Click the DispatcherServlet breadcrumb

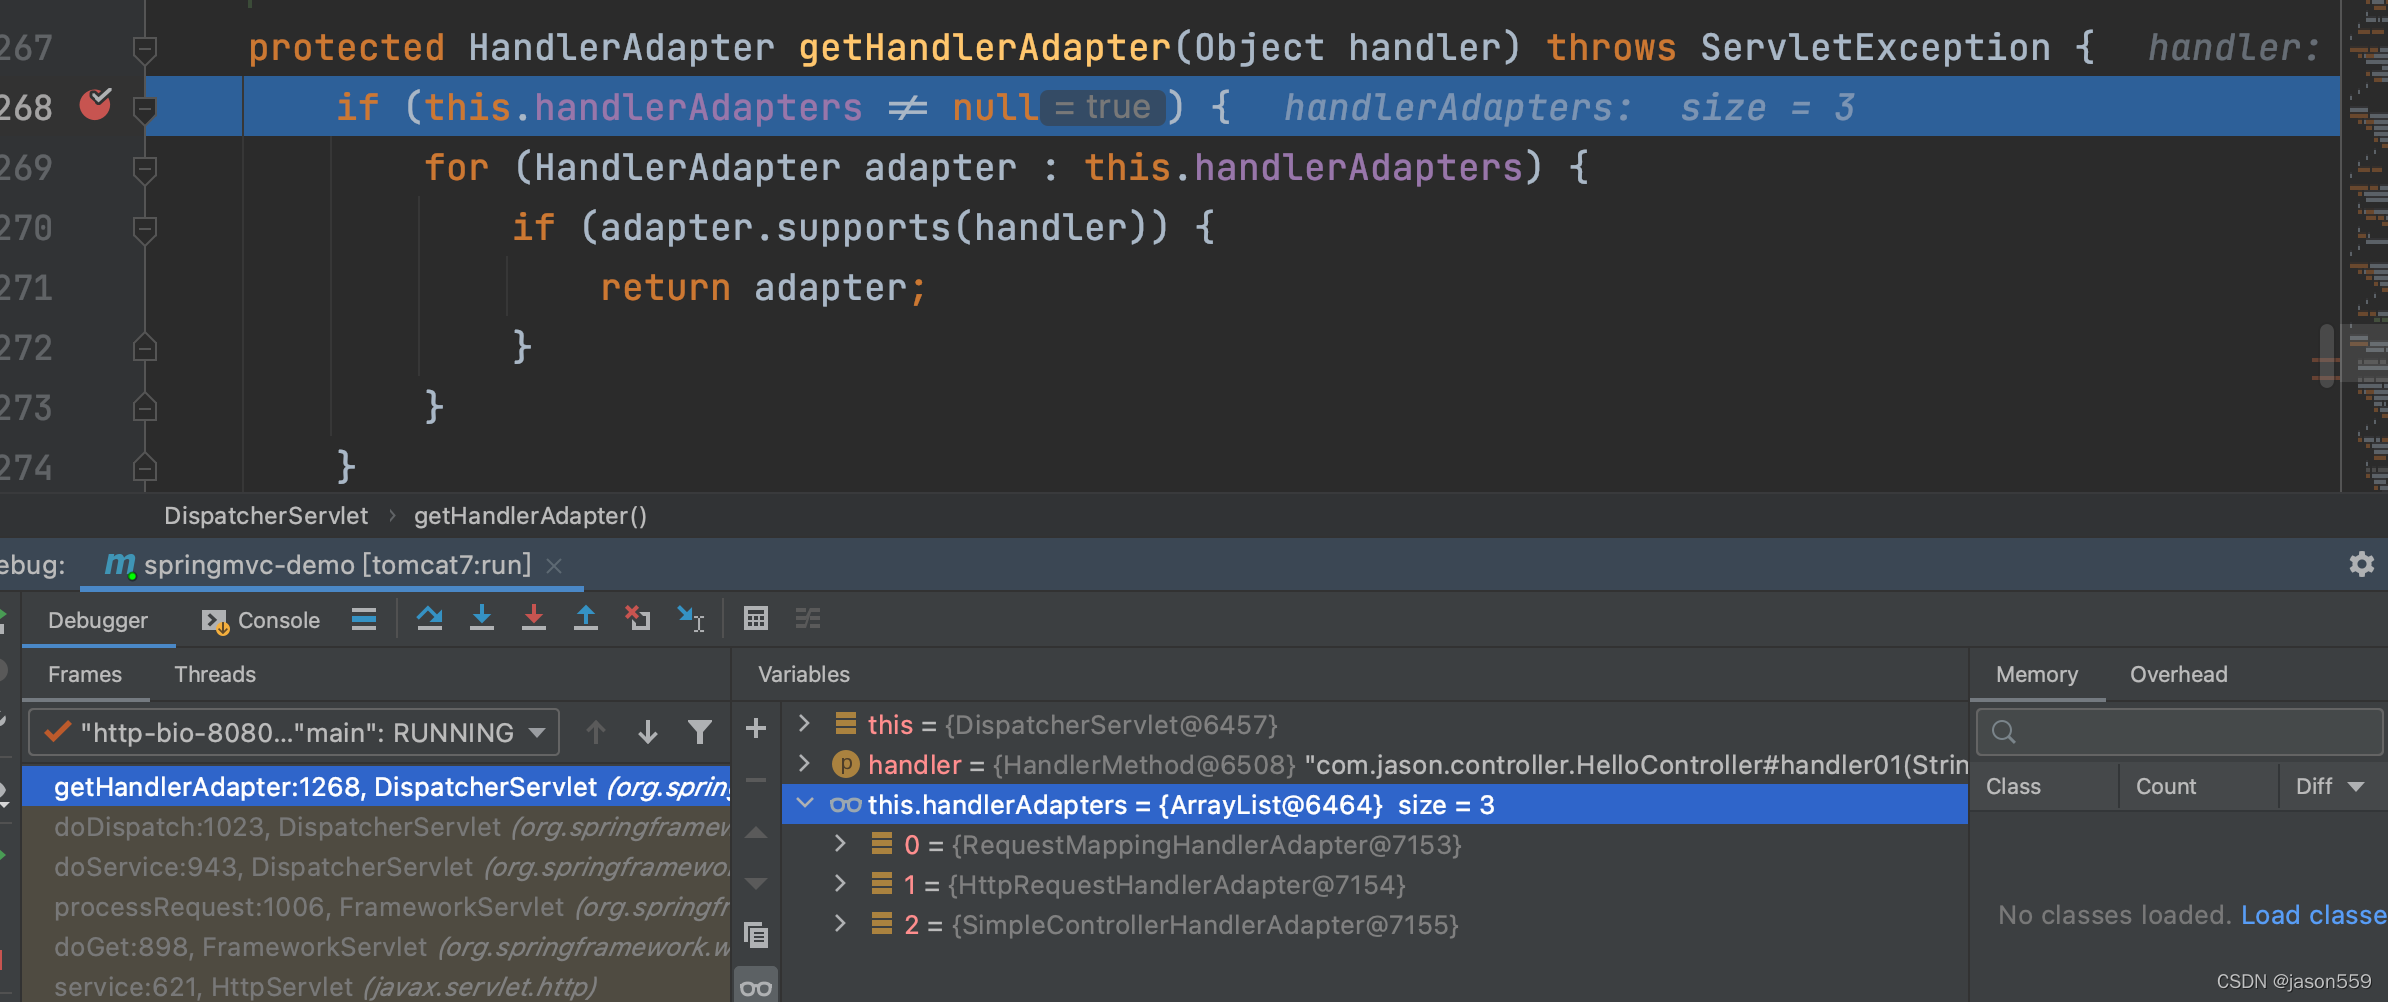pyautogui.click(x=266, y=516)
